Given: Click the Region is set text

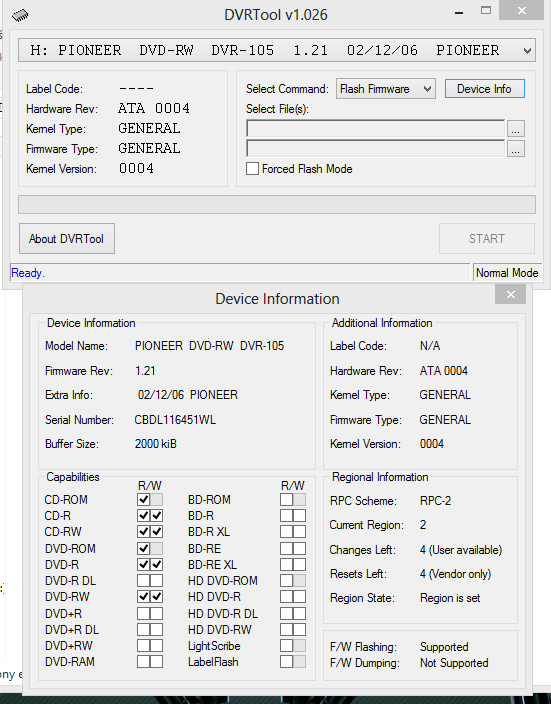Looking at the screenshot, I should click(x=450, y=598).
